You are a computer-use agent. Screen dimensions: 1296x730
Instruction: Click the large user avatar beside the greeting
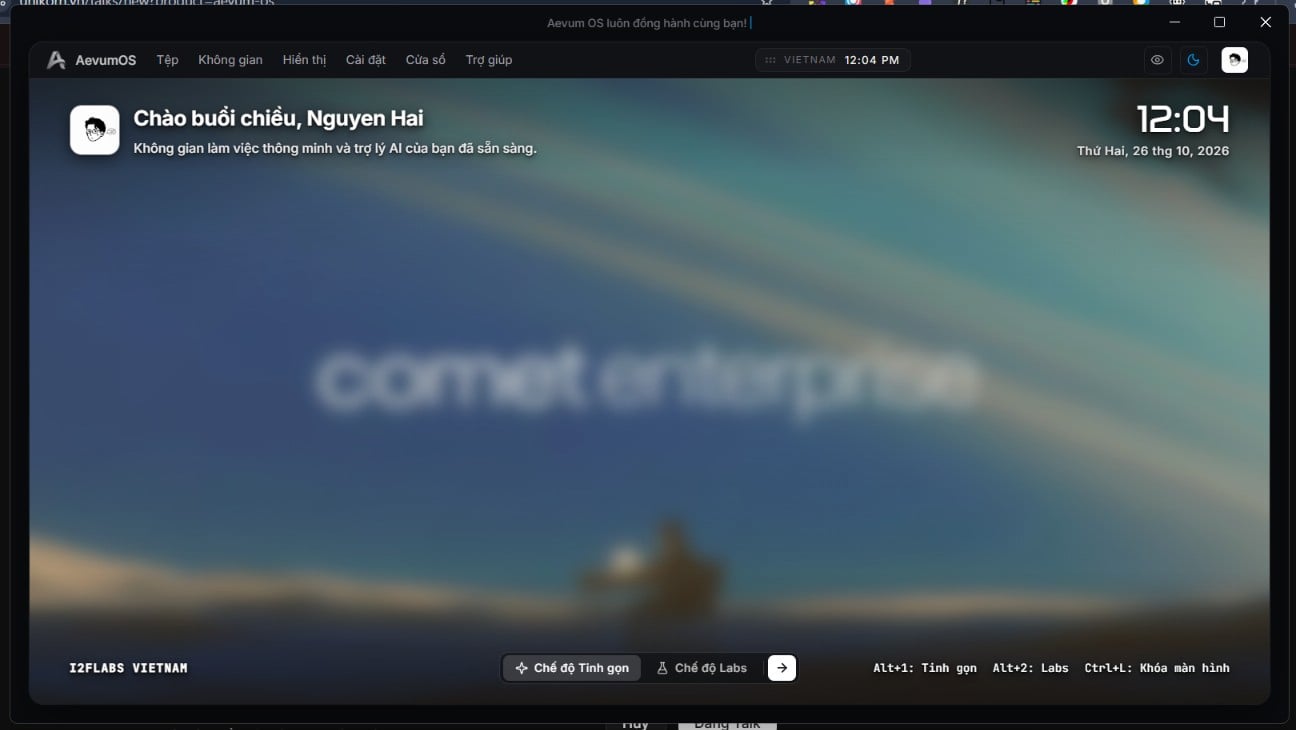(x=95, y=130)
